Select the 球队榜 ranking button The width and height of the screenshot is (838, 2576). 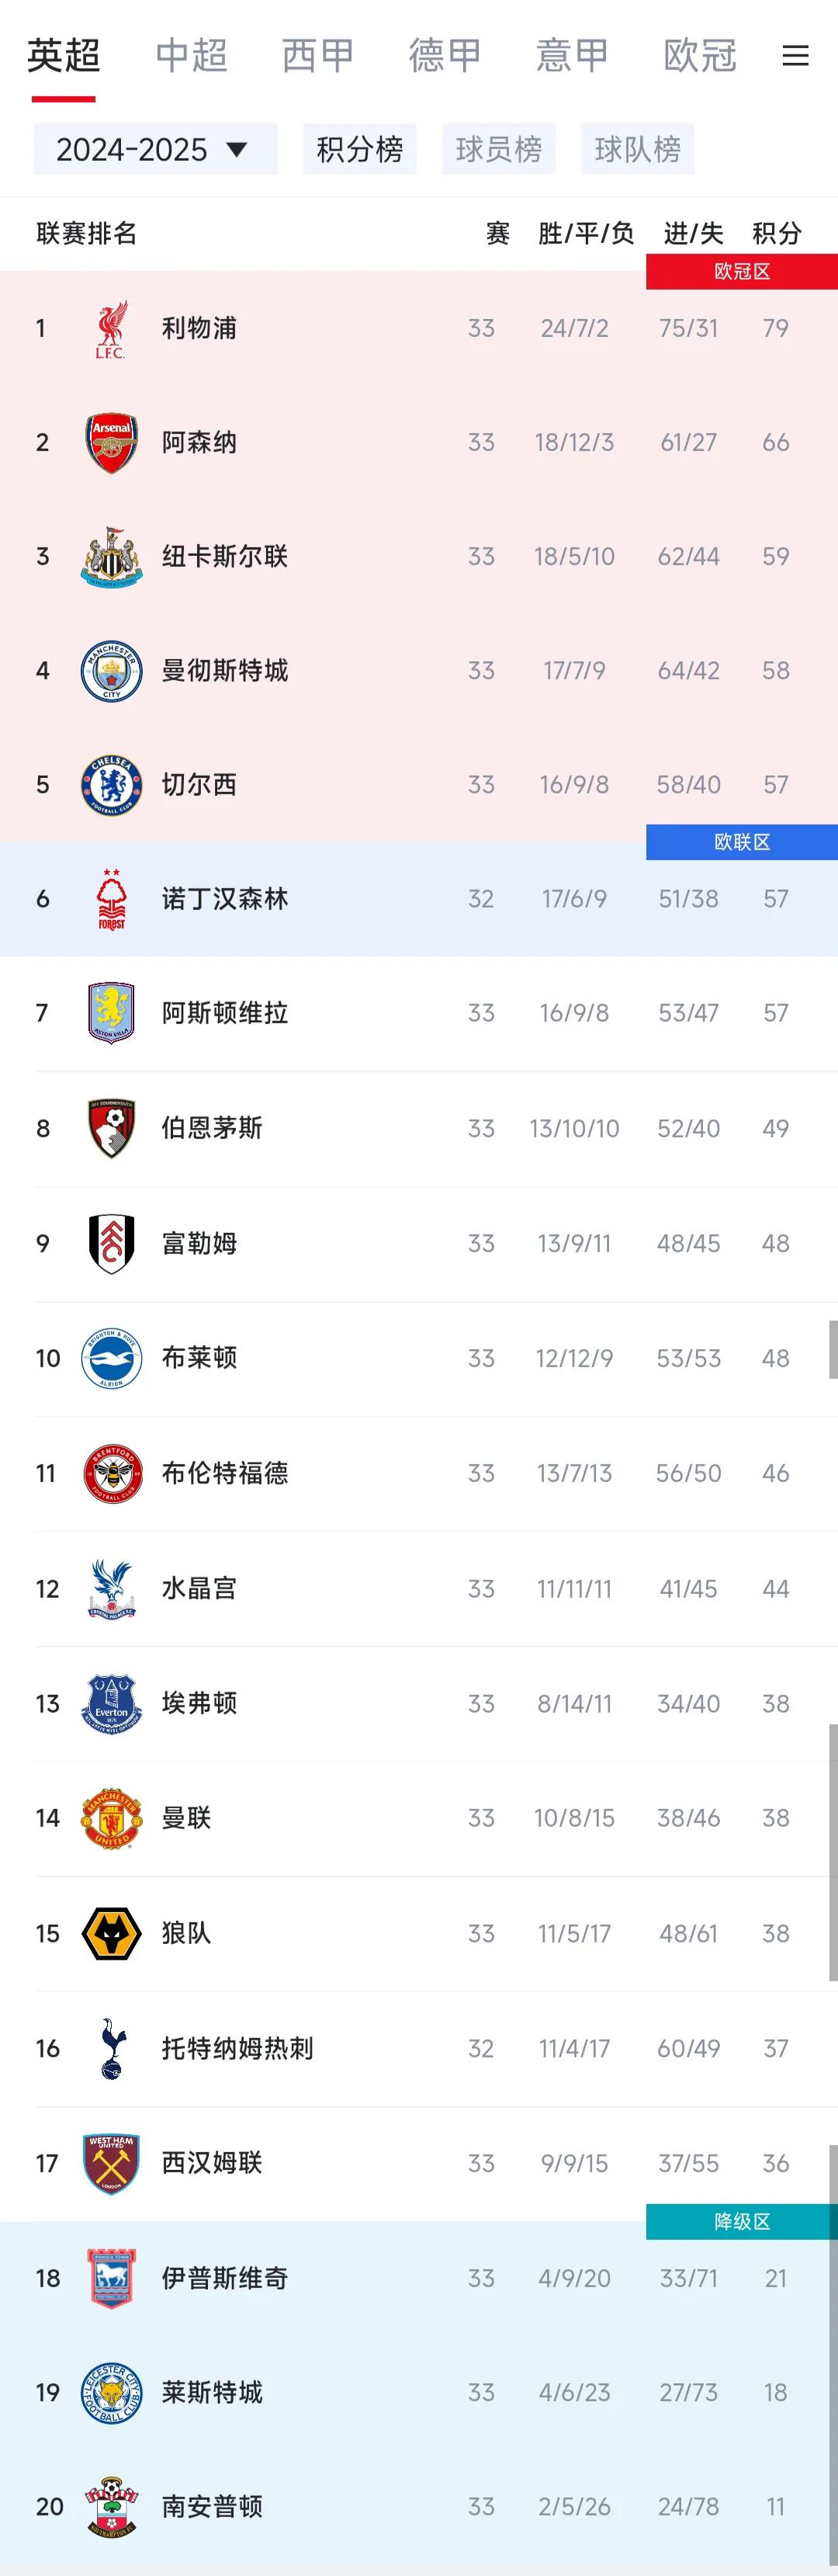pyautogui.click(x=637, y=149)
